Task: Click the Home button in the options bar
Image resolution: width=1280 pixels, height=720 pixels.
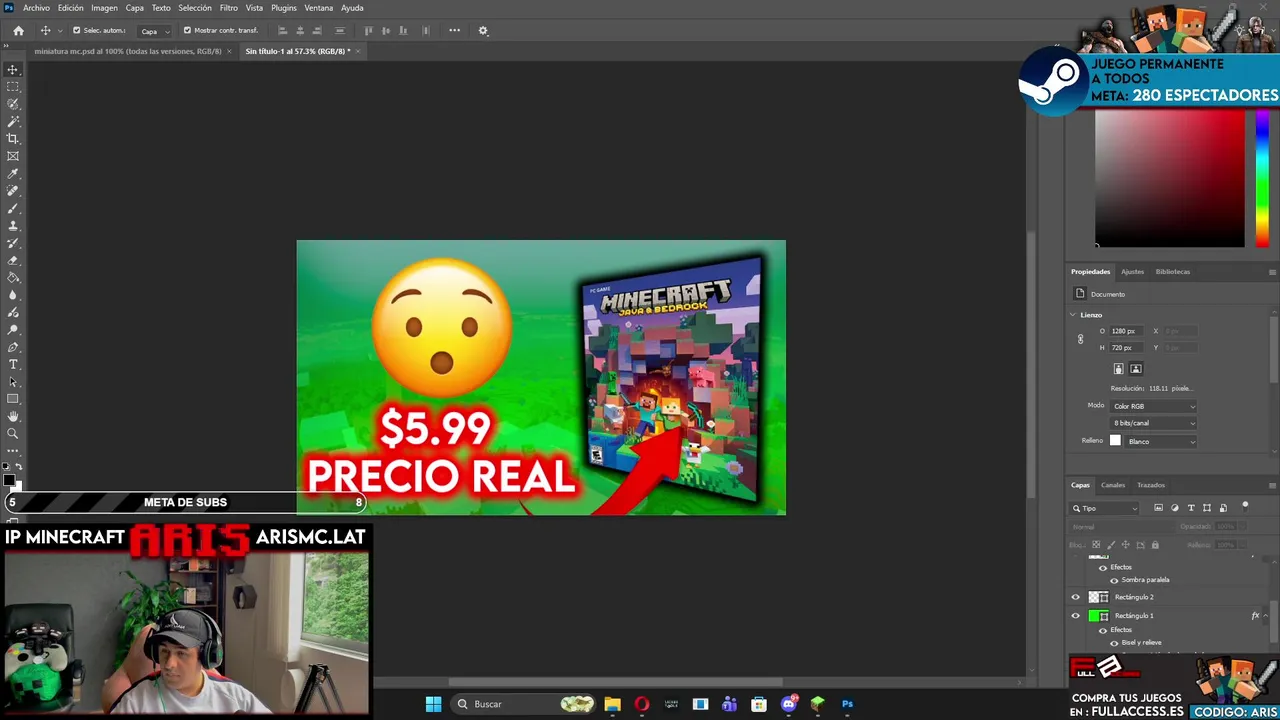Action: [18, 30]
